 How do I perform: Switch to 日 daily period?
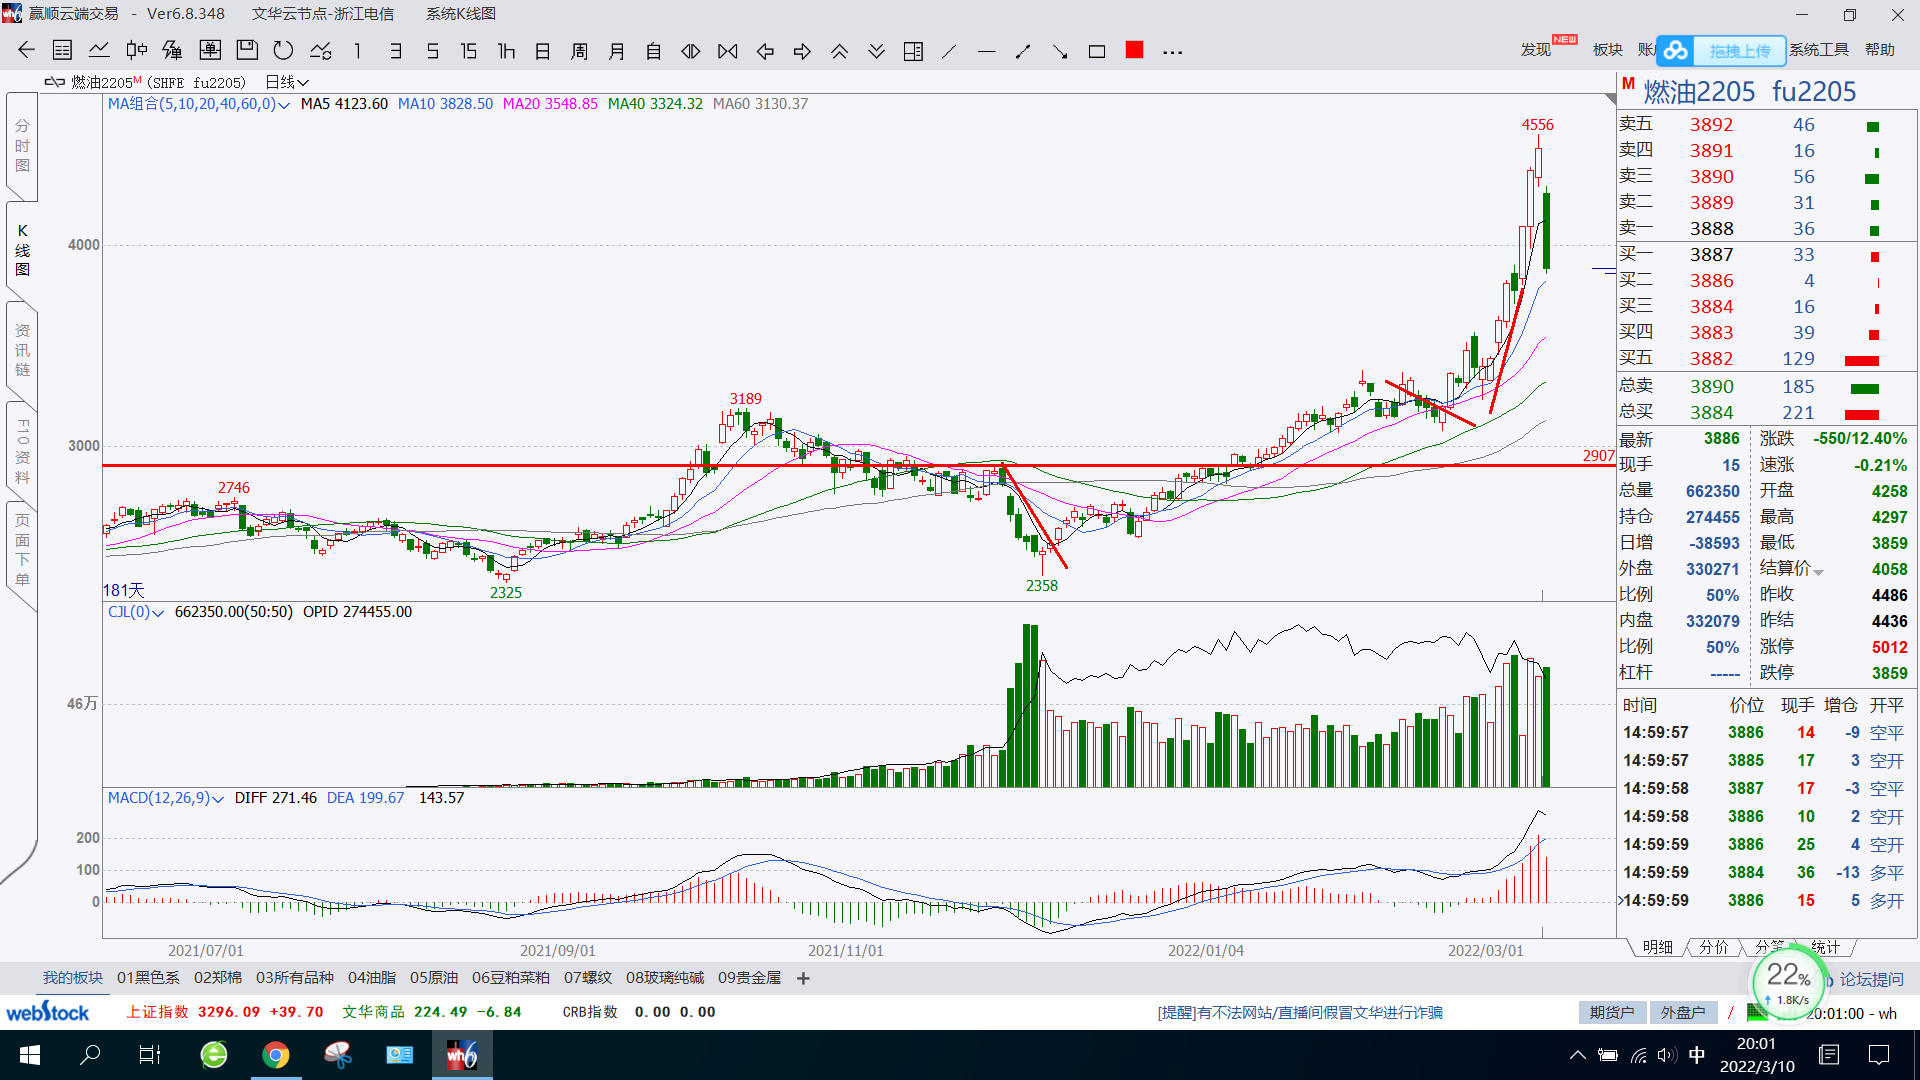point(543,51)
